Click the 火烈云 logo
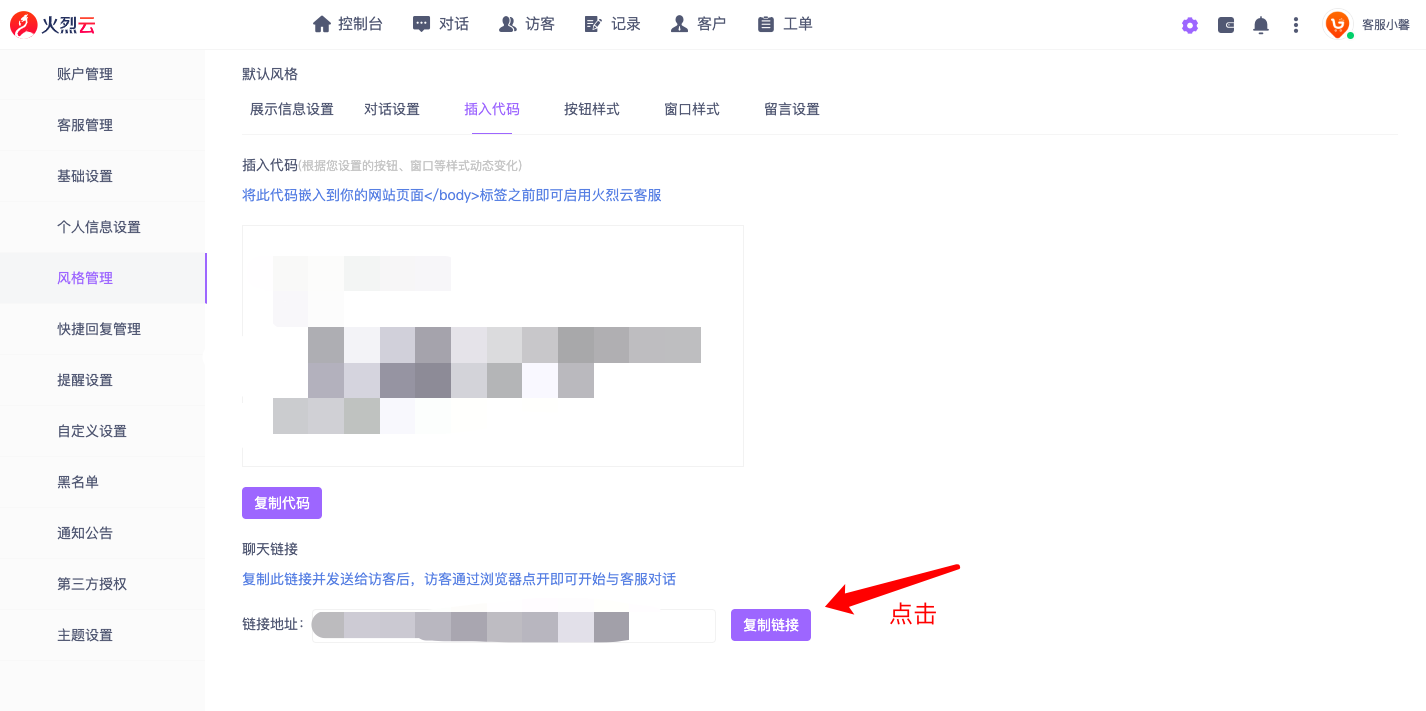The width and height of the screenshot is (1426, 711). pyautogui.click(x=53, y=25)
